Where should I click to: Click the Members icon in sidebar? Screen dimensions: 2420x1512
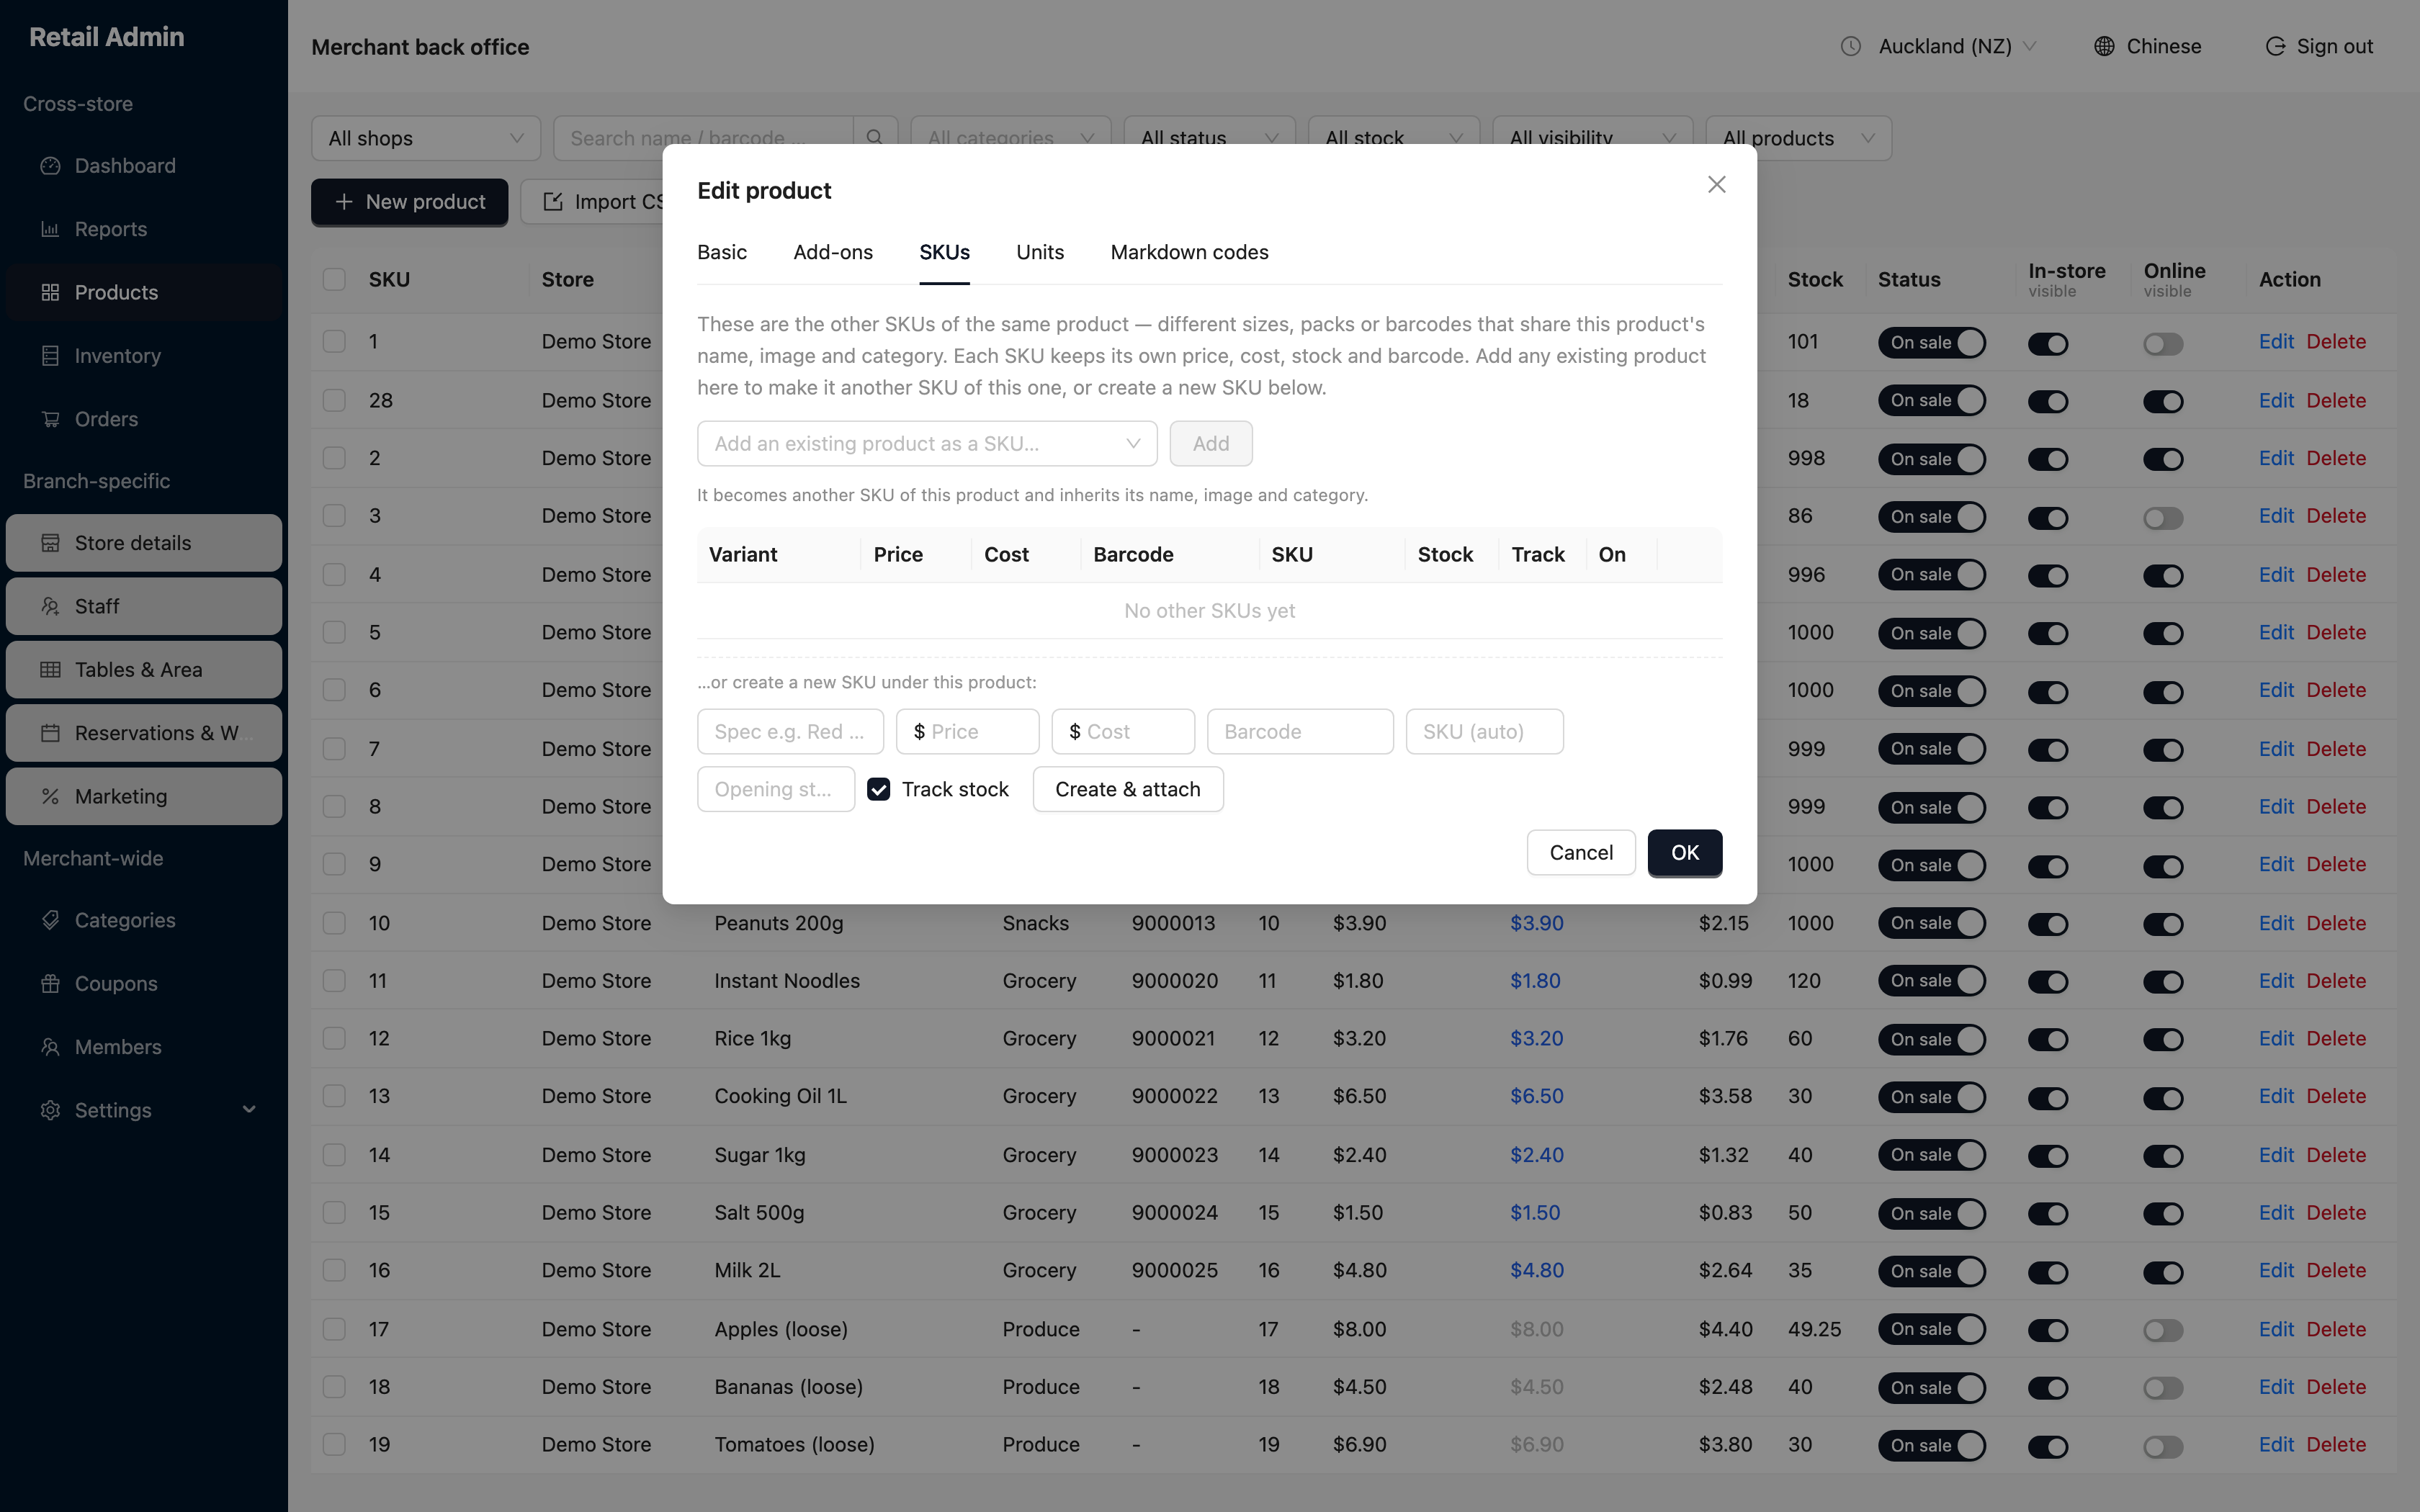pyautogui.click(x=50, y=1047)
